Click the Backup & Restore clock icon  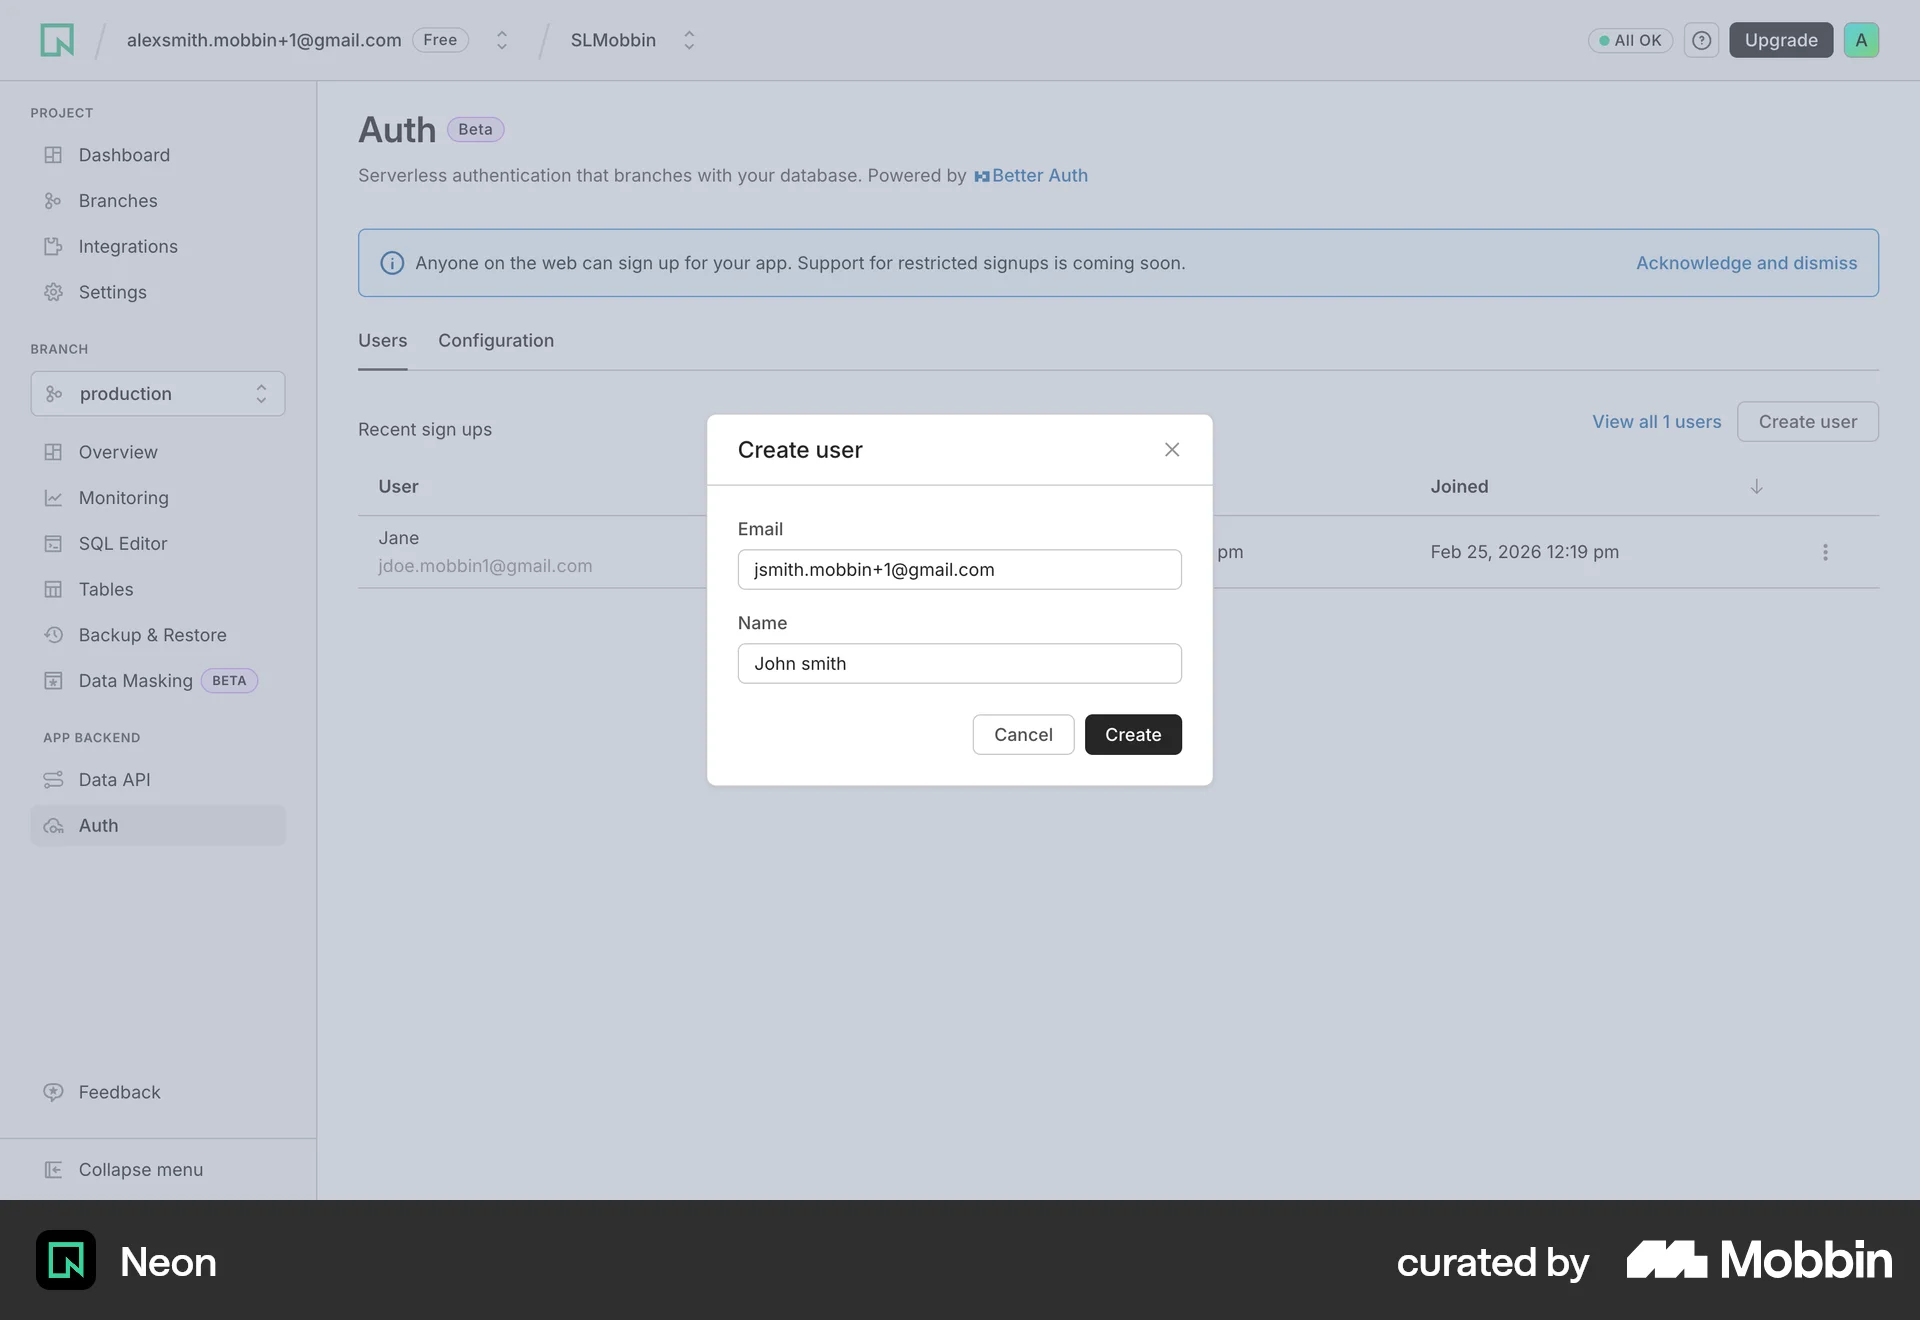point(53,635)
